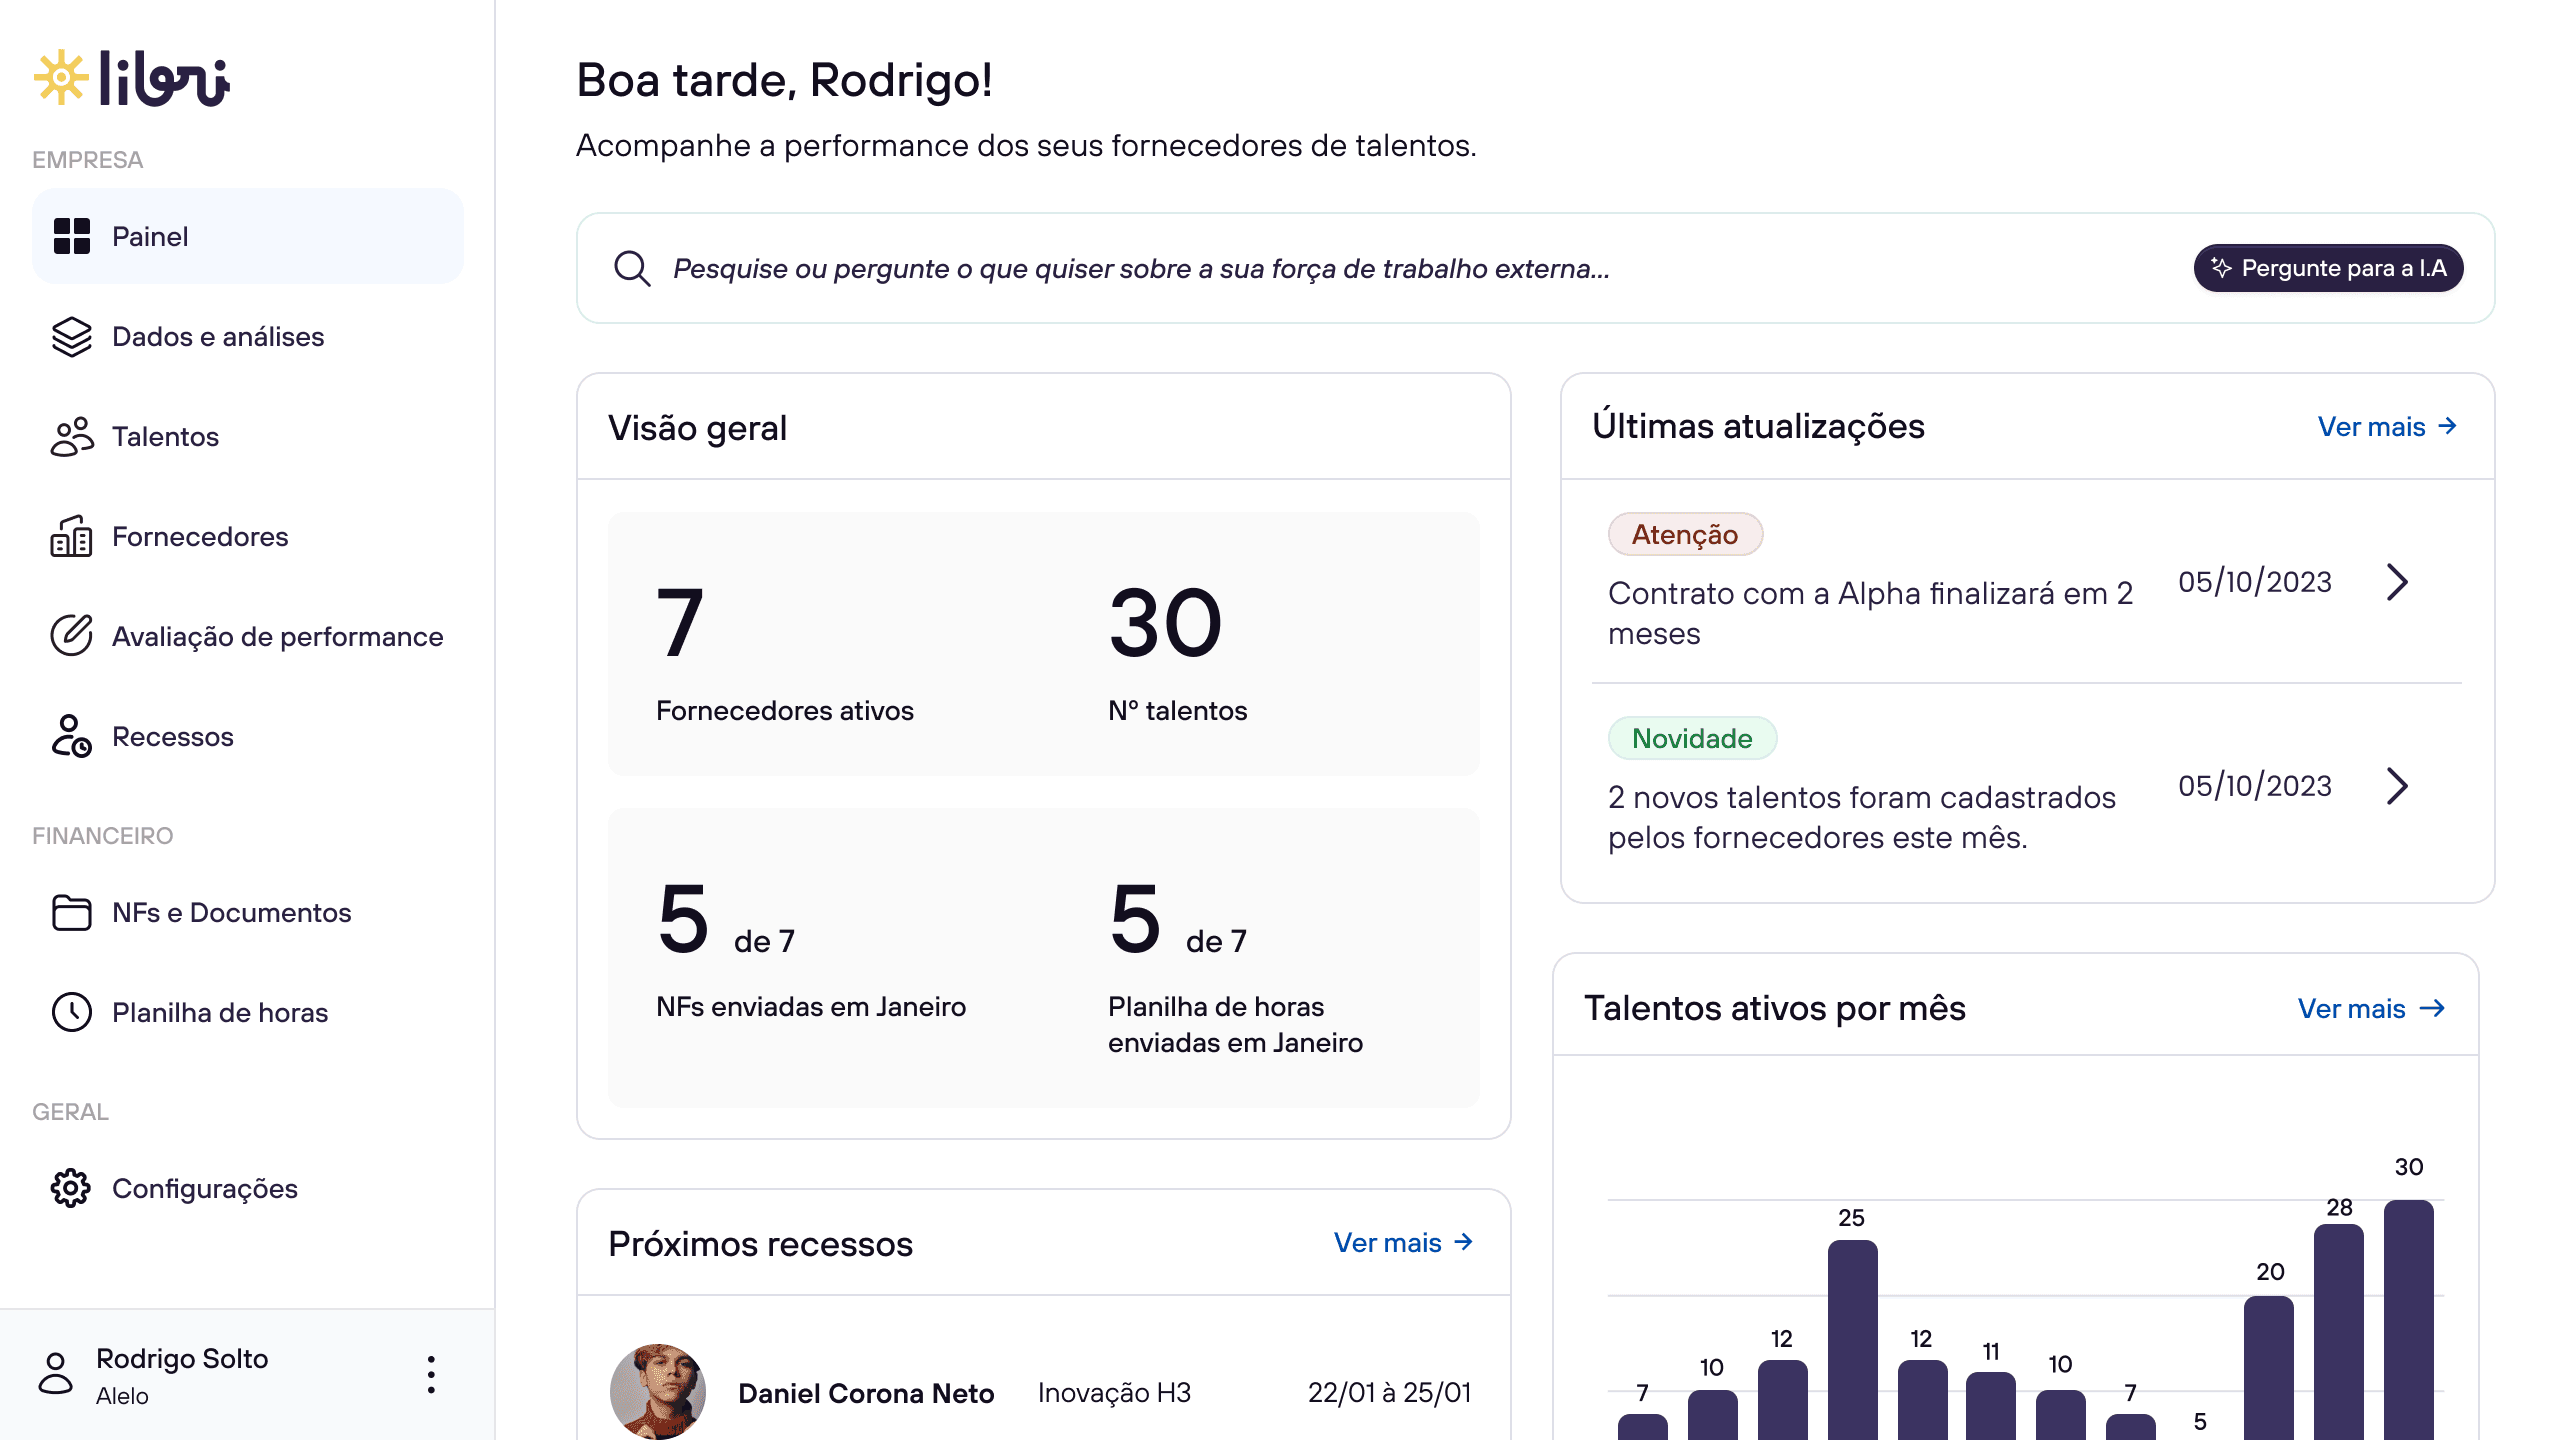
Task: Click the Avaliação de performance icon
Action: pyautogui.click(x=72, y=636)
